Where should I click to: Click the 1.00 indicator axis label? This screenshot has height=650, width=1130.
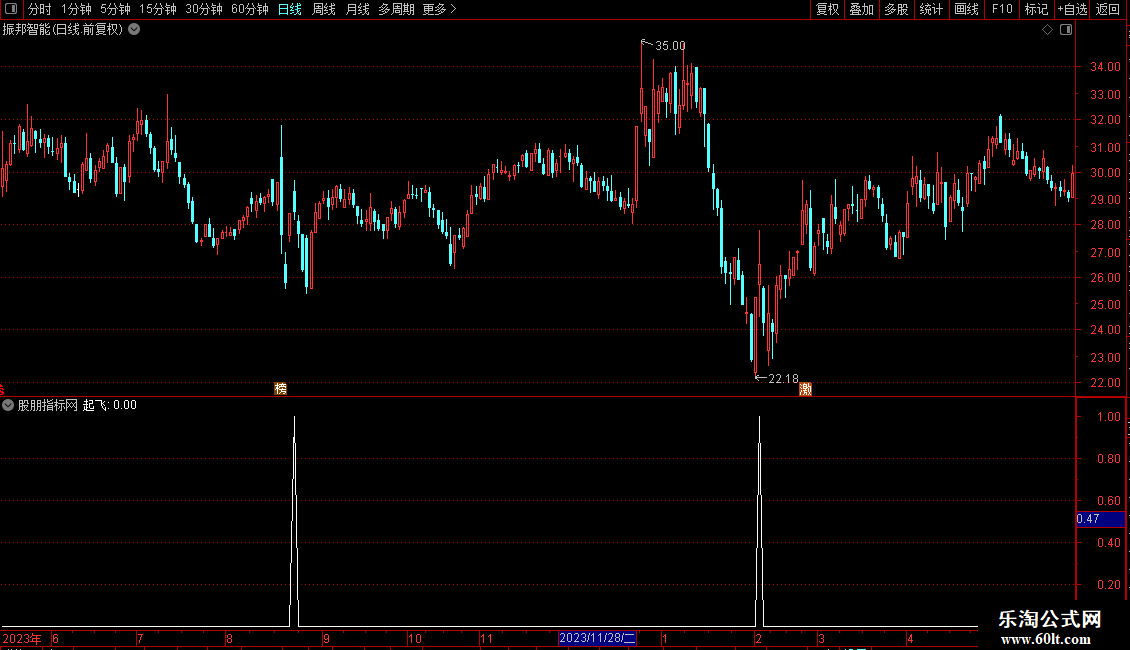[1108, 417]
